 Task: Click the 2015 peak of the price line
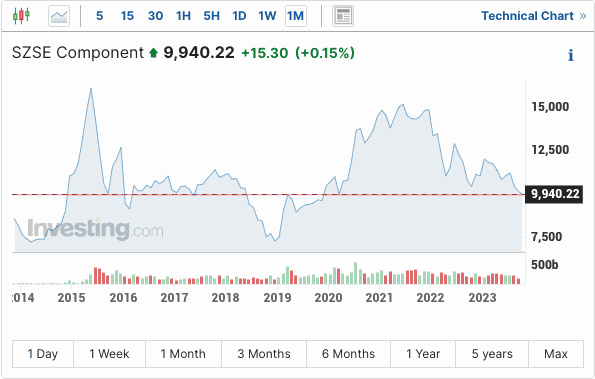91,89
